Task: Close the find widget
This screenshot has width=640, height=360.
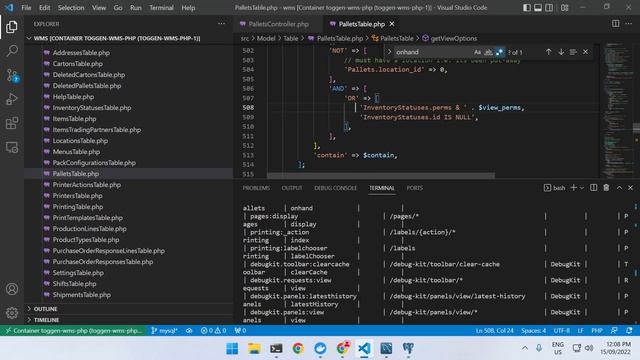Action: coord(585,52)
